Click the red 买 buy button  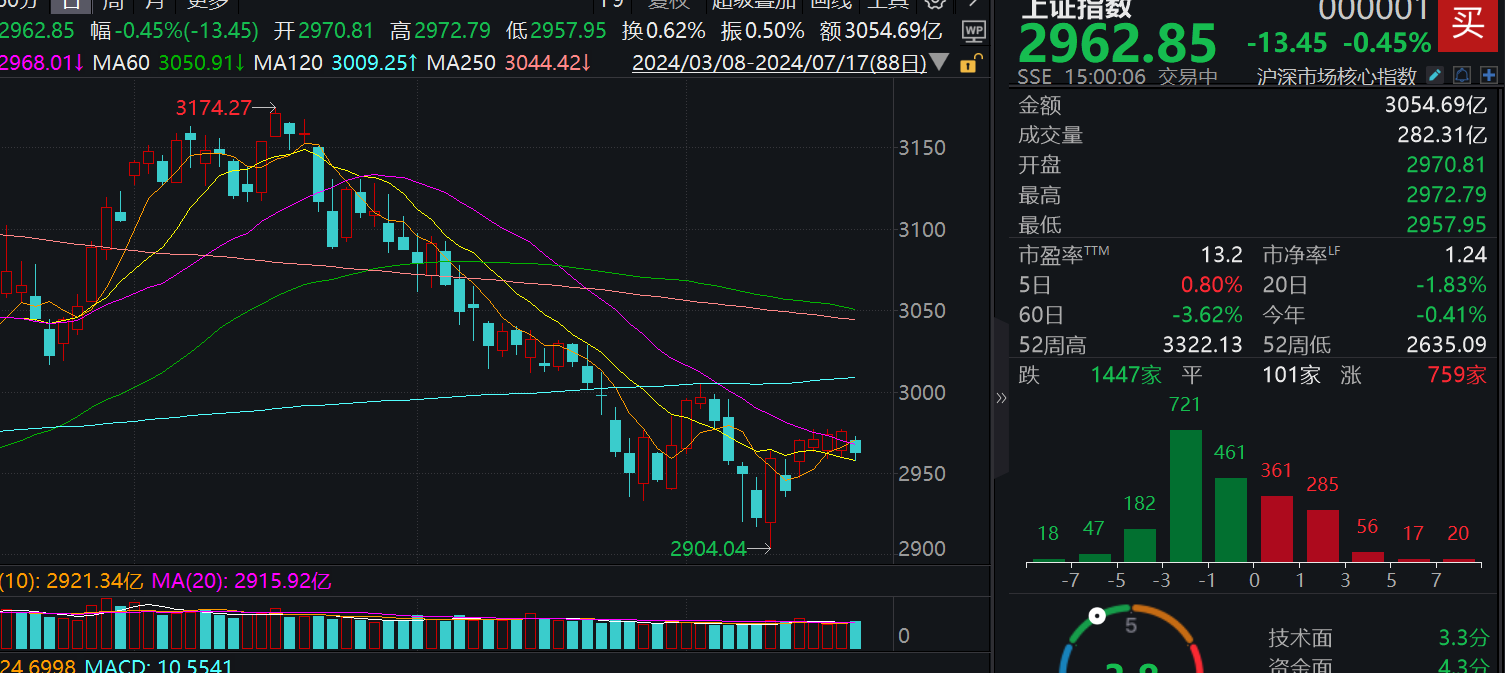[x=1467, y=24]
